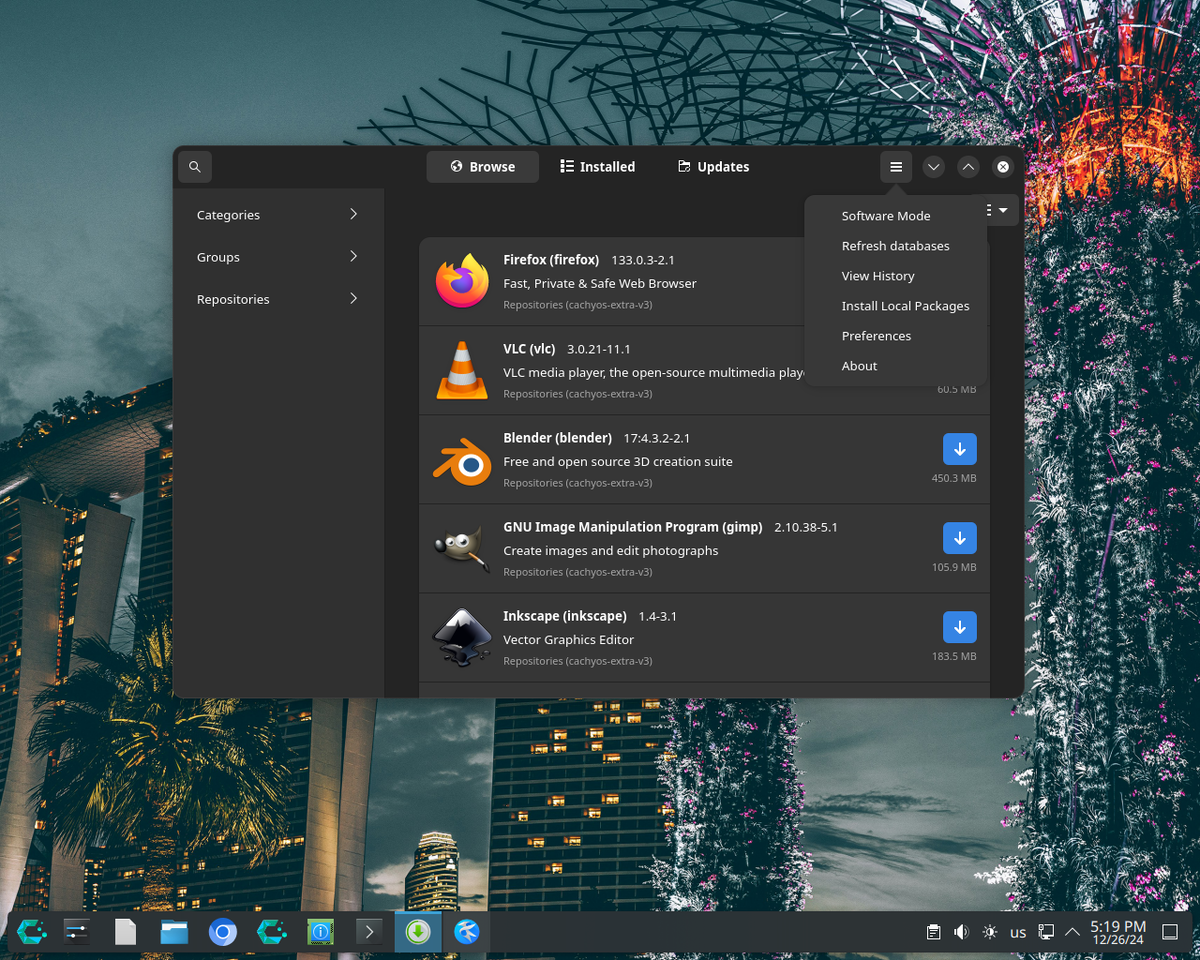Choose Software Mode from the menu
The height and width of the screenshot is (960, 1200).
[886, 216]
